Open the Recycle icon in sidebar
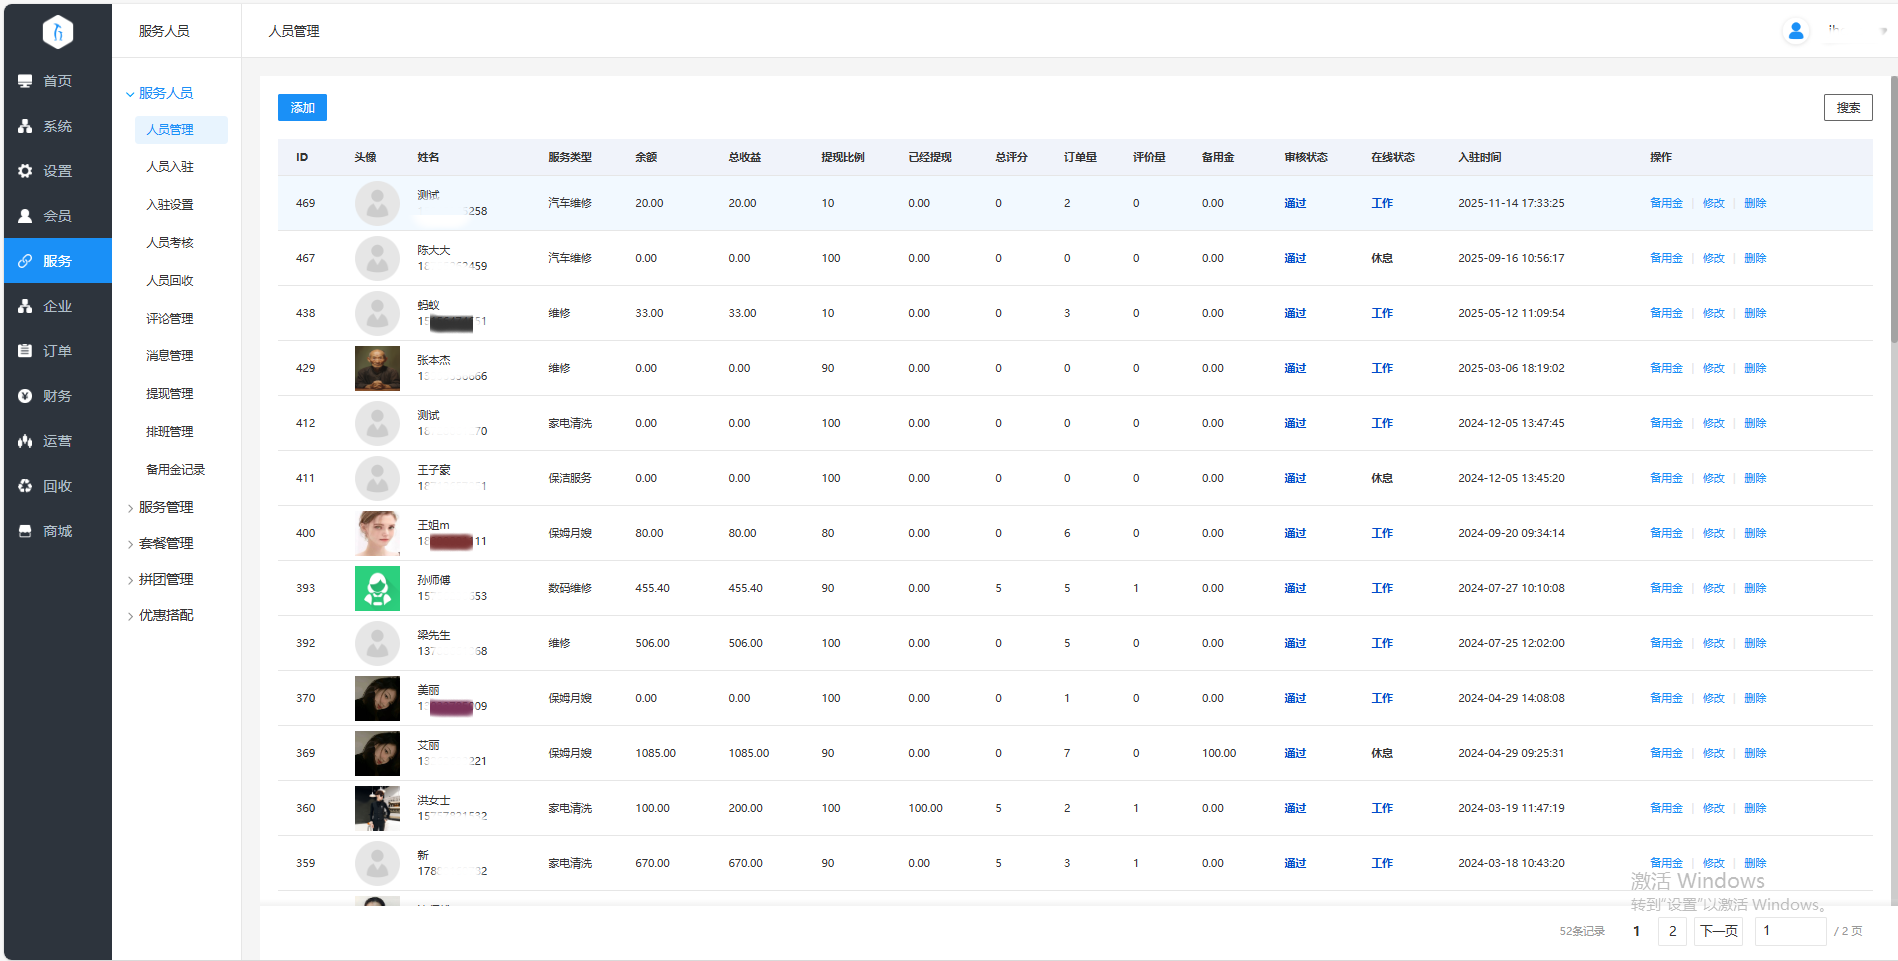 click(x=25, y=486)
